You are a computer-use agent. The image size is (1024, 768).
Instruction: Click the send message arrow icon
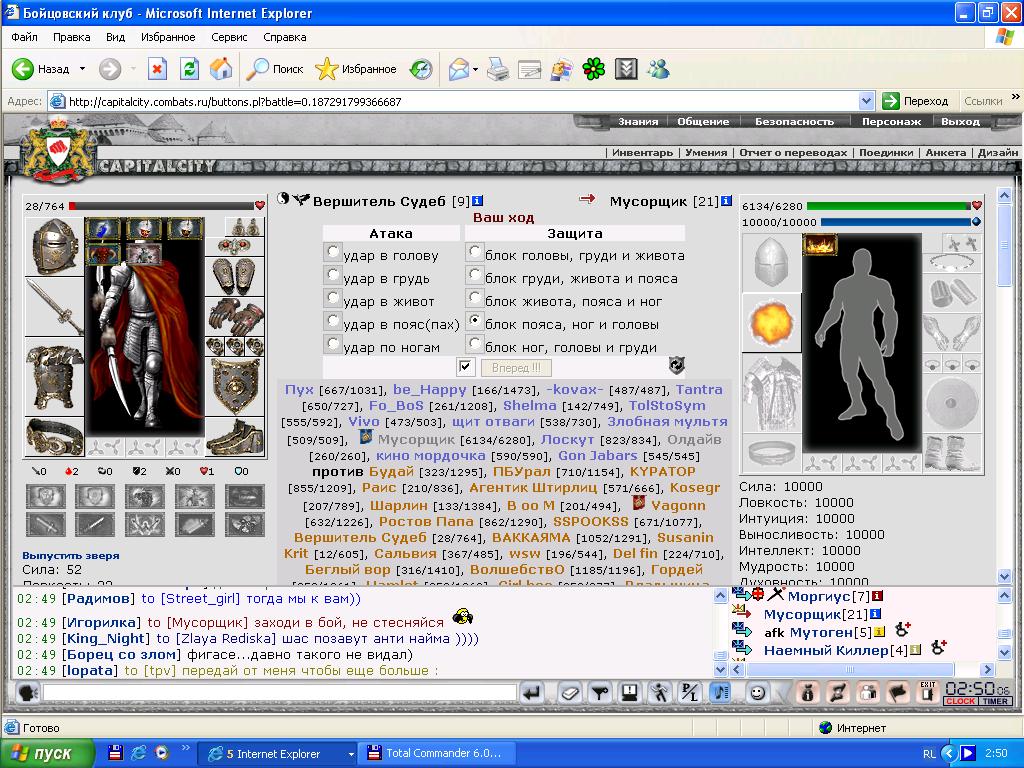click(532, 692)
